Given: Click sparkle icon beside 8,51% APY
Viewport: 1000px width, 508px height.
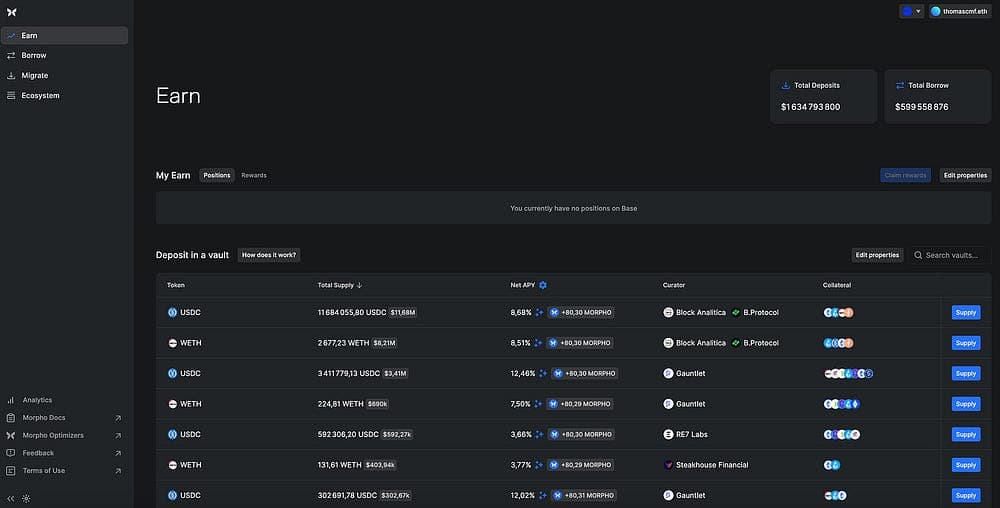Looking at the screenshot, I should coord(538,343).
